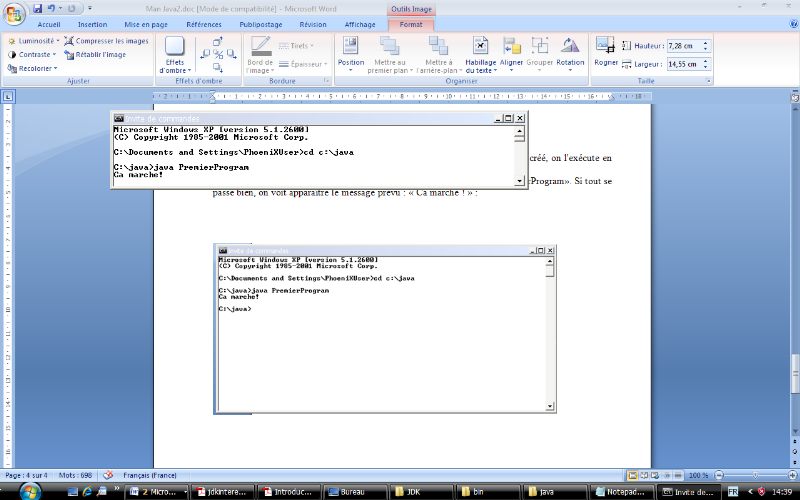The height and width of the screenshot is (500, 800).
Task: Save the document using Quick Access icon
Action: point(37,8)
